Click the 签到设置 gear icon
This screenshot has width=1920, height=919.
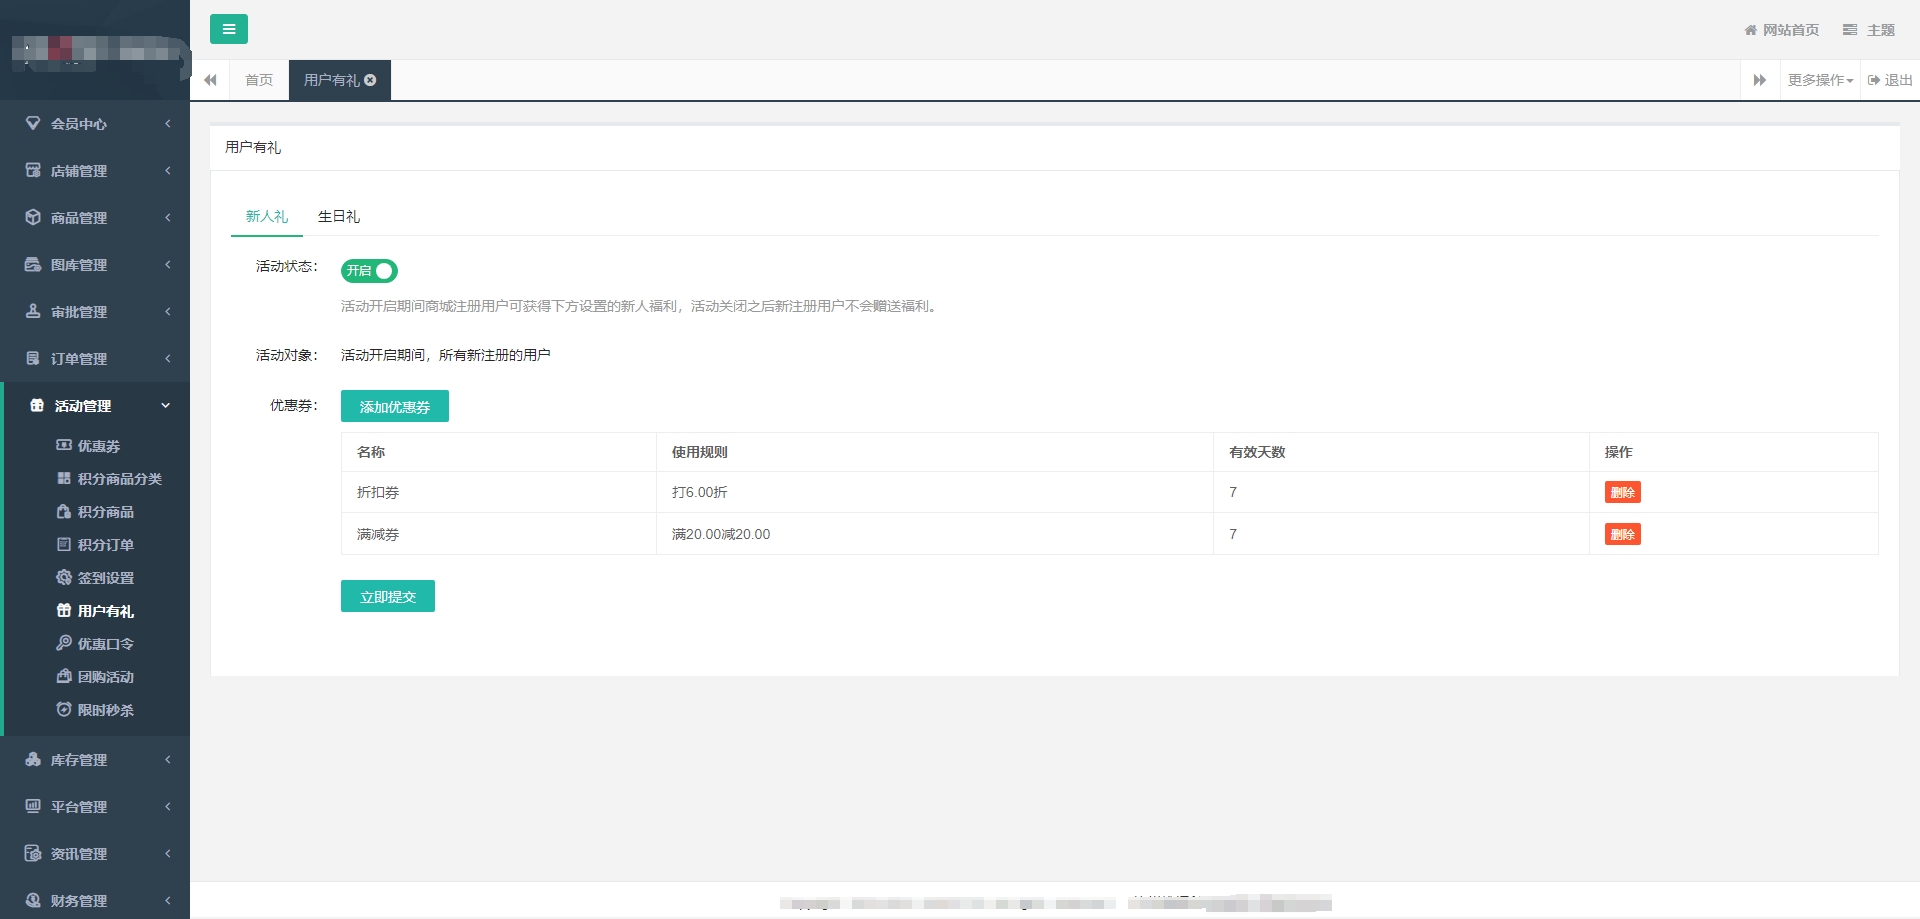coord(64,577)
